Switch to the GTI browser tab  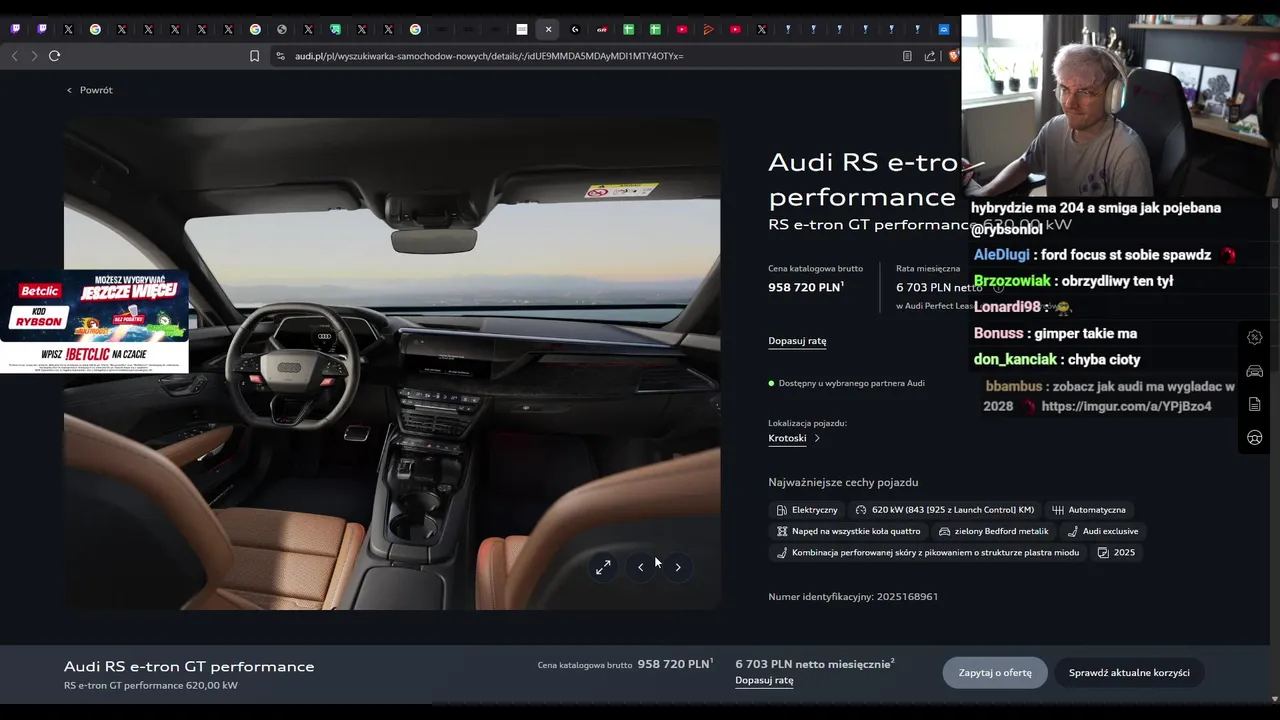(602, 29)
